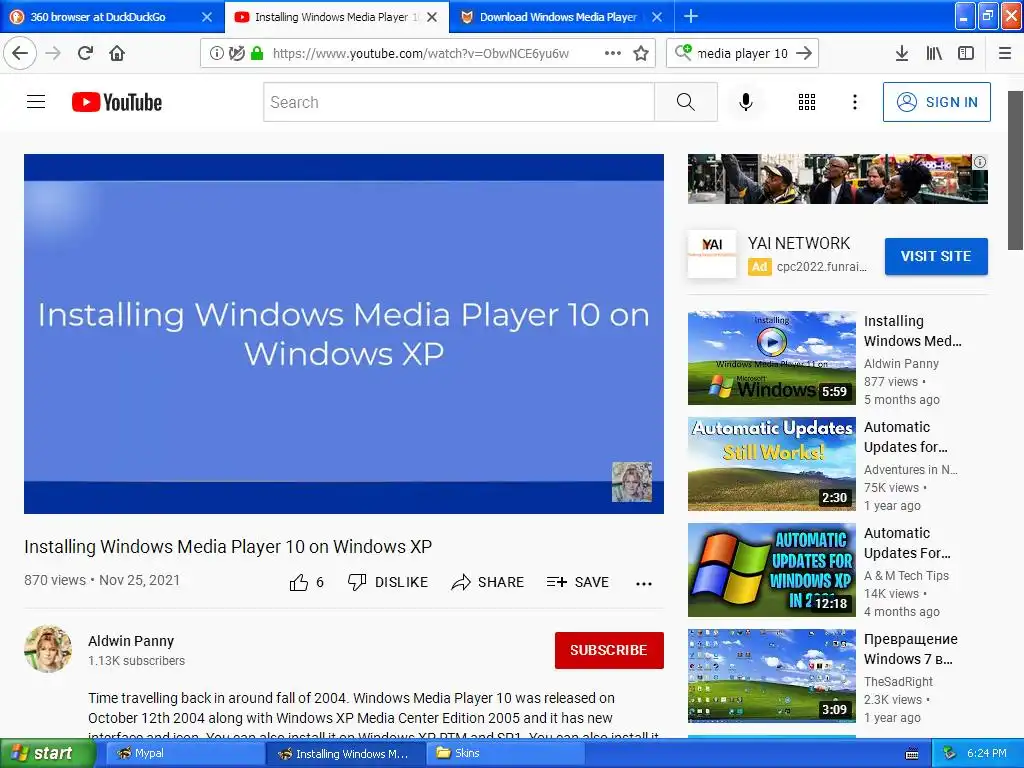
Task: Click the system tray clock showing 6:24 PM
Action: pyautogui.click(x=987, y=754)
